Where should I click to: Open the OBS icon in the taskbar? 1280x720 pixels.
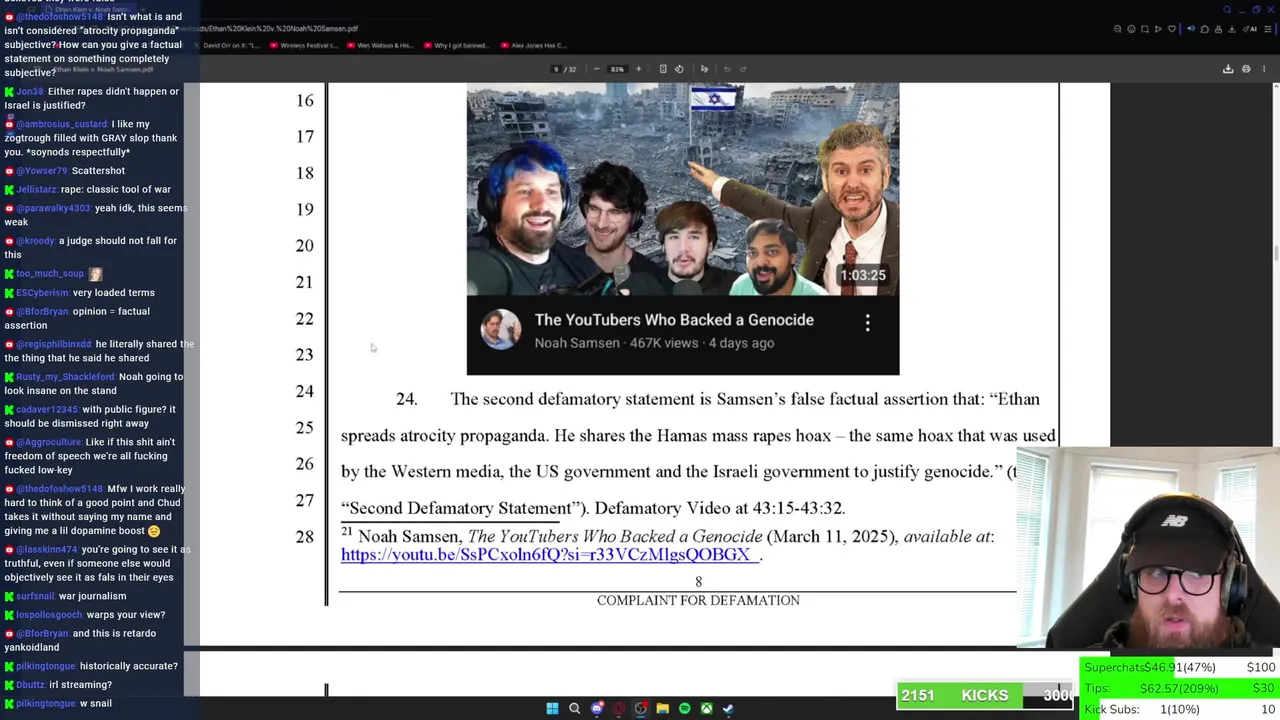[640, 709]
